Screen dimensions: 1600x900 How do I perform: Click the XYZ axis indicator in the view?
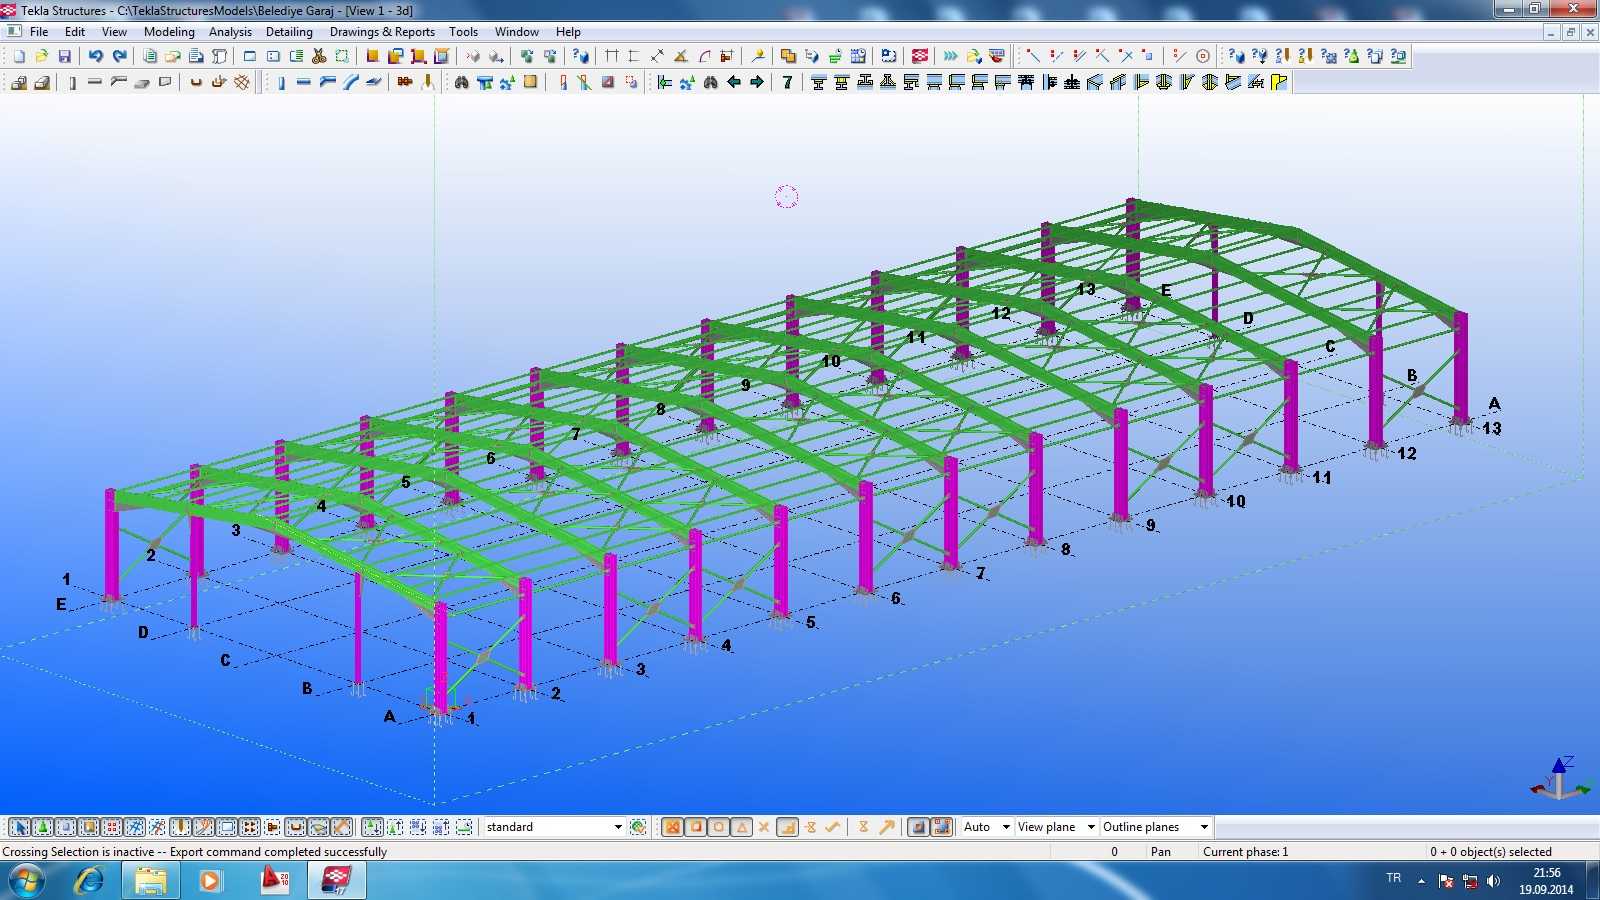pos(1559,778)
